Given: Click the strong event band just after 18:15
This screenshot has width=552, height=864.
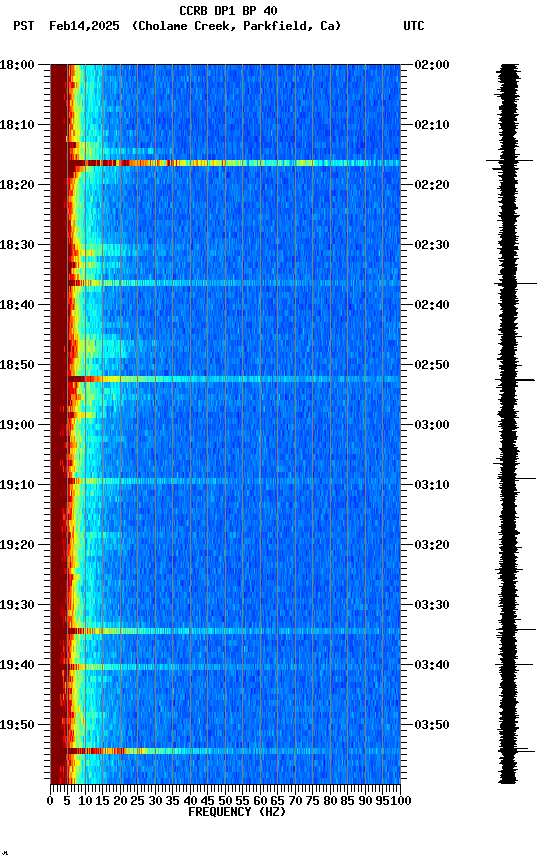Looking at the screenshot, I should click(234, 163).
